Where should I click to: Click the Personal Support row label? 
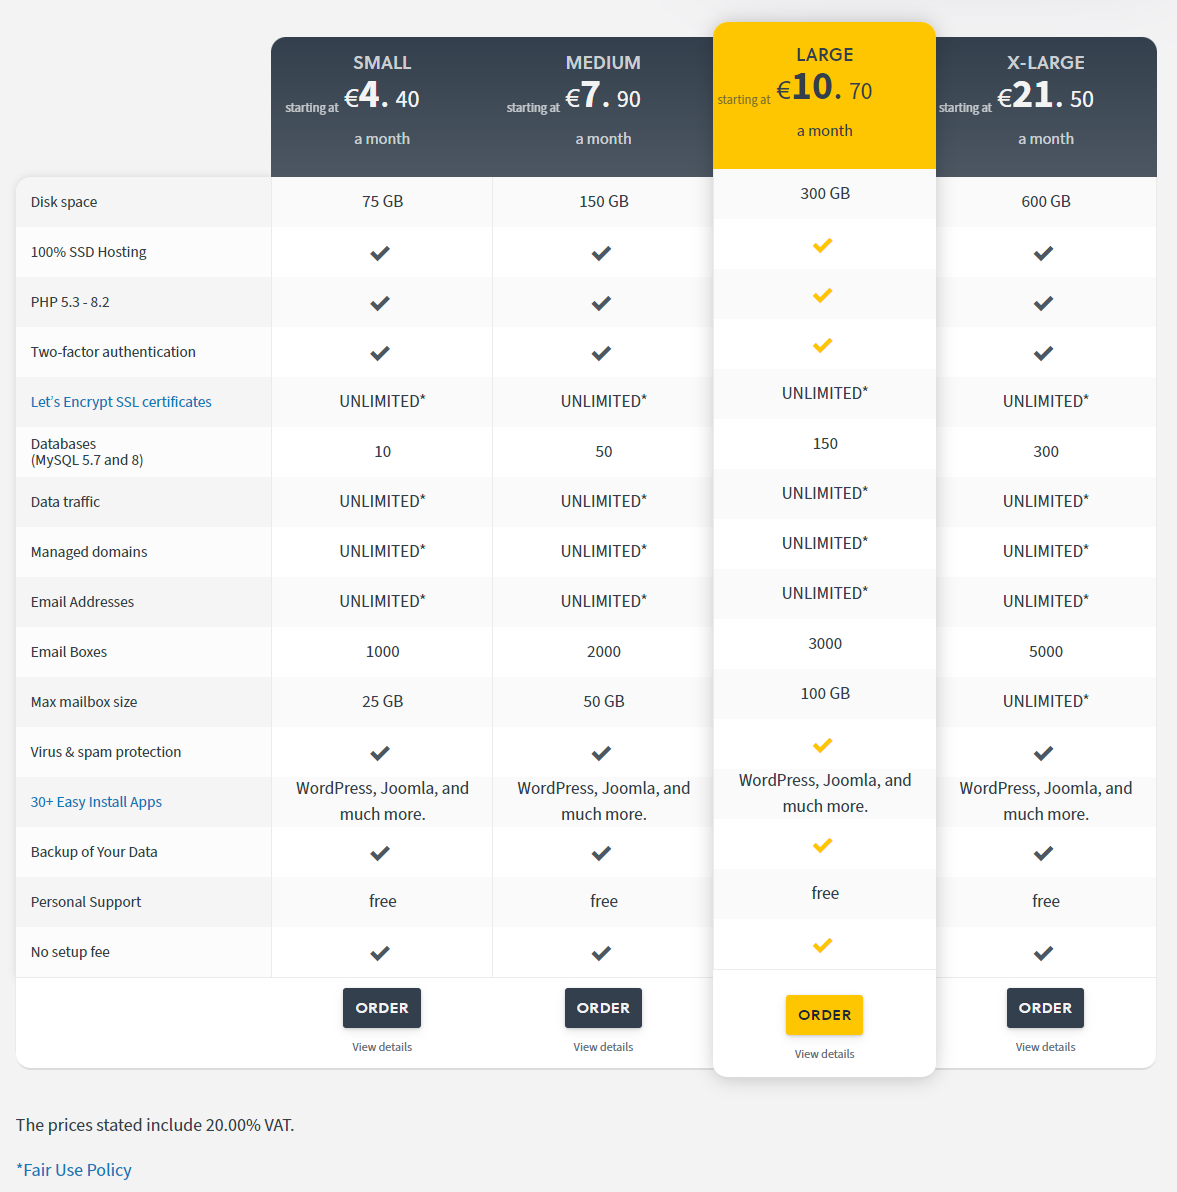86,902
